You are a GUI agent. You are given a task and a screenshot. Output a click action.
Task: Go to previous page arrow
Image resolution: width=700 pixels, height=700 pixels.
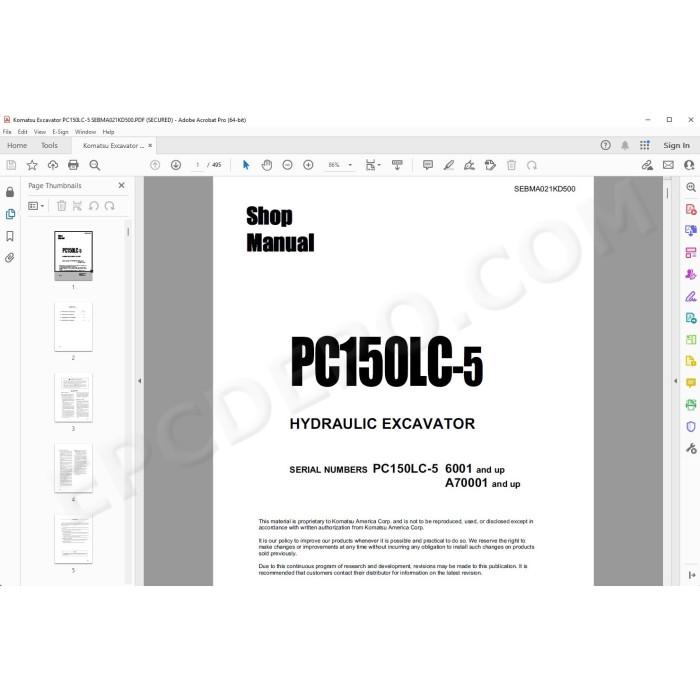click(x=155, y=165)
